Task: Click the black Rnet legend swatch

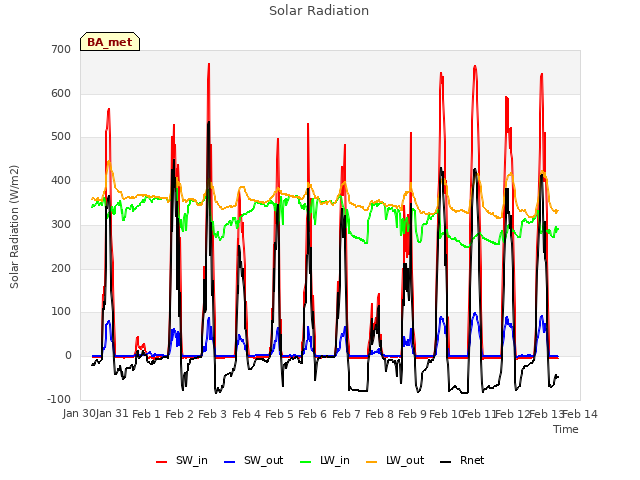Action: click(446, 462)
